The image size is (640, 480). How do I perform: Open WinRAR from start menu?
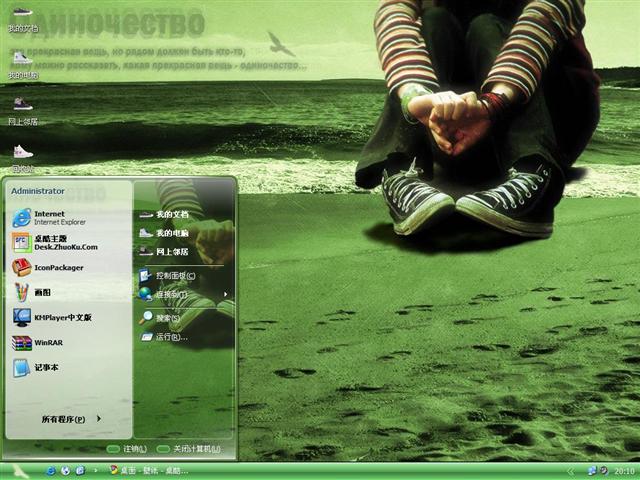pos(38,342)
